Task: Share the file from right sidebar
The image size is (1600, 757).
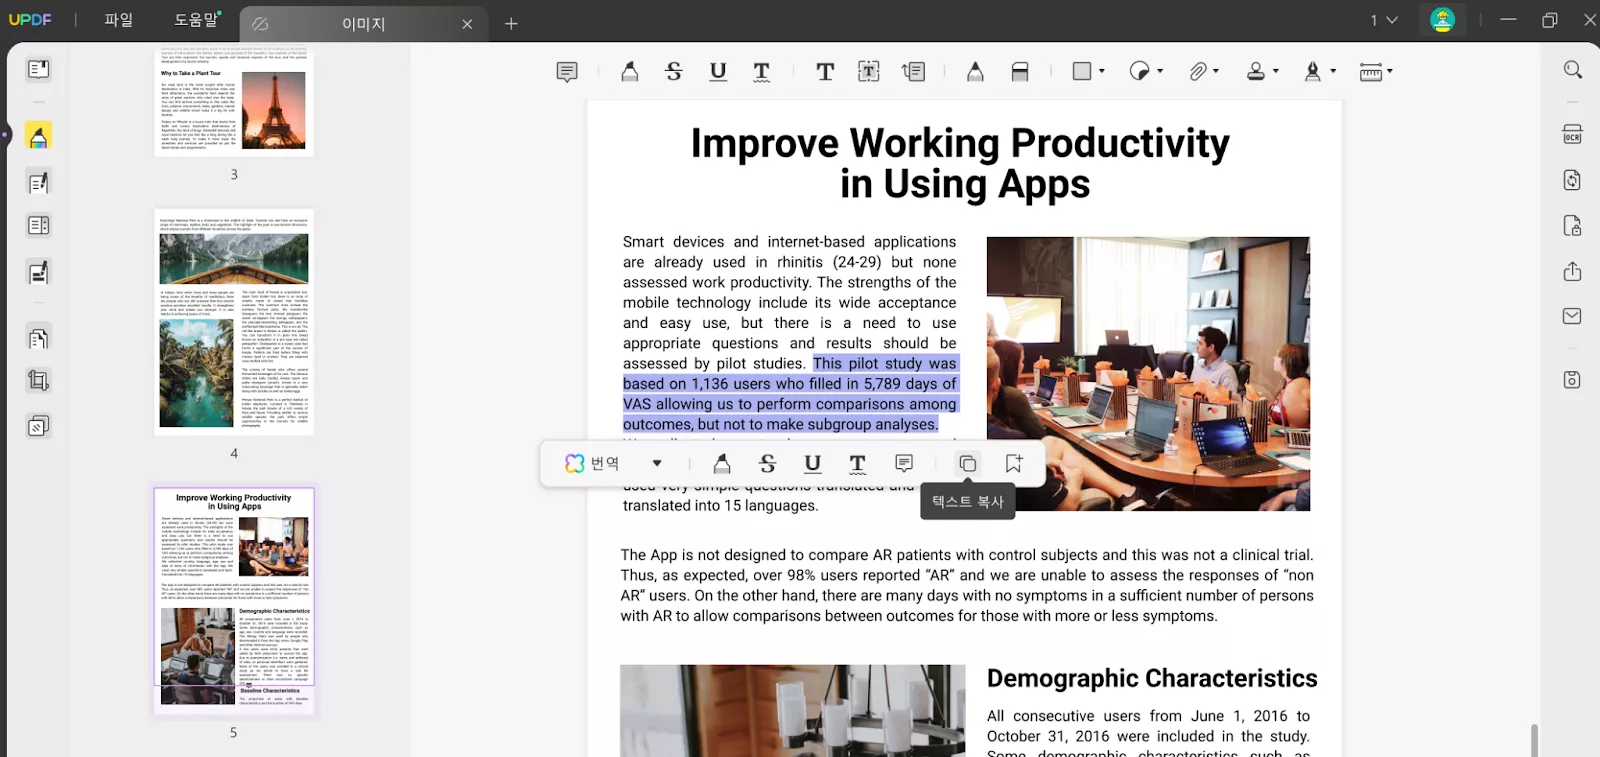Action: (1572, 271)
